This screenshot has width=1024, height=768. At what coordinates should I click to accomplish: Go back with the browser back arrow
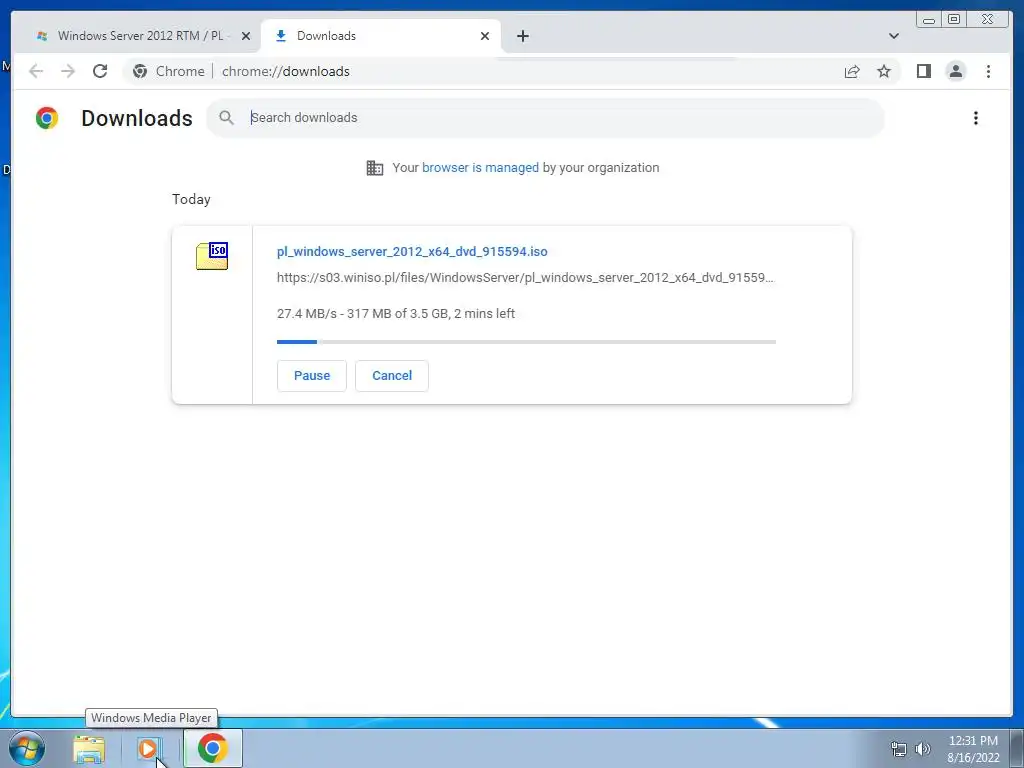click(x=36, y=71)
